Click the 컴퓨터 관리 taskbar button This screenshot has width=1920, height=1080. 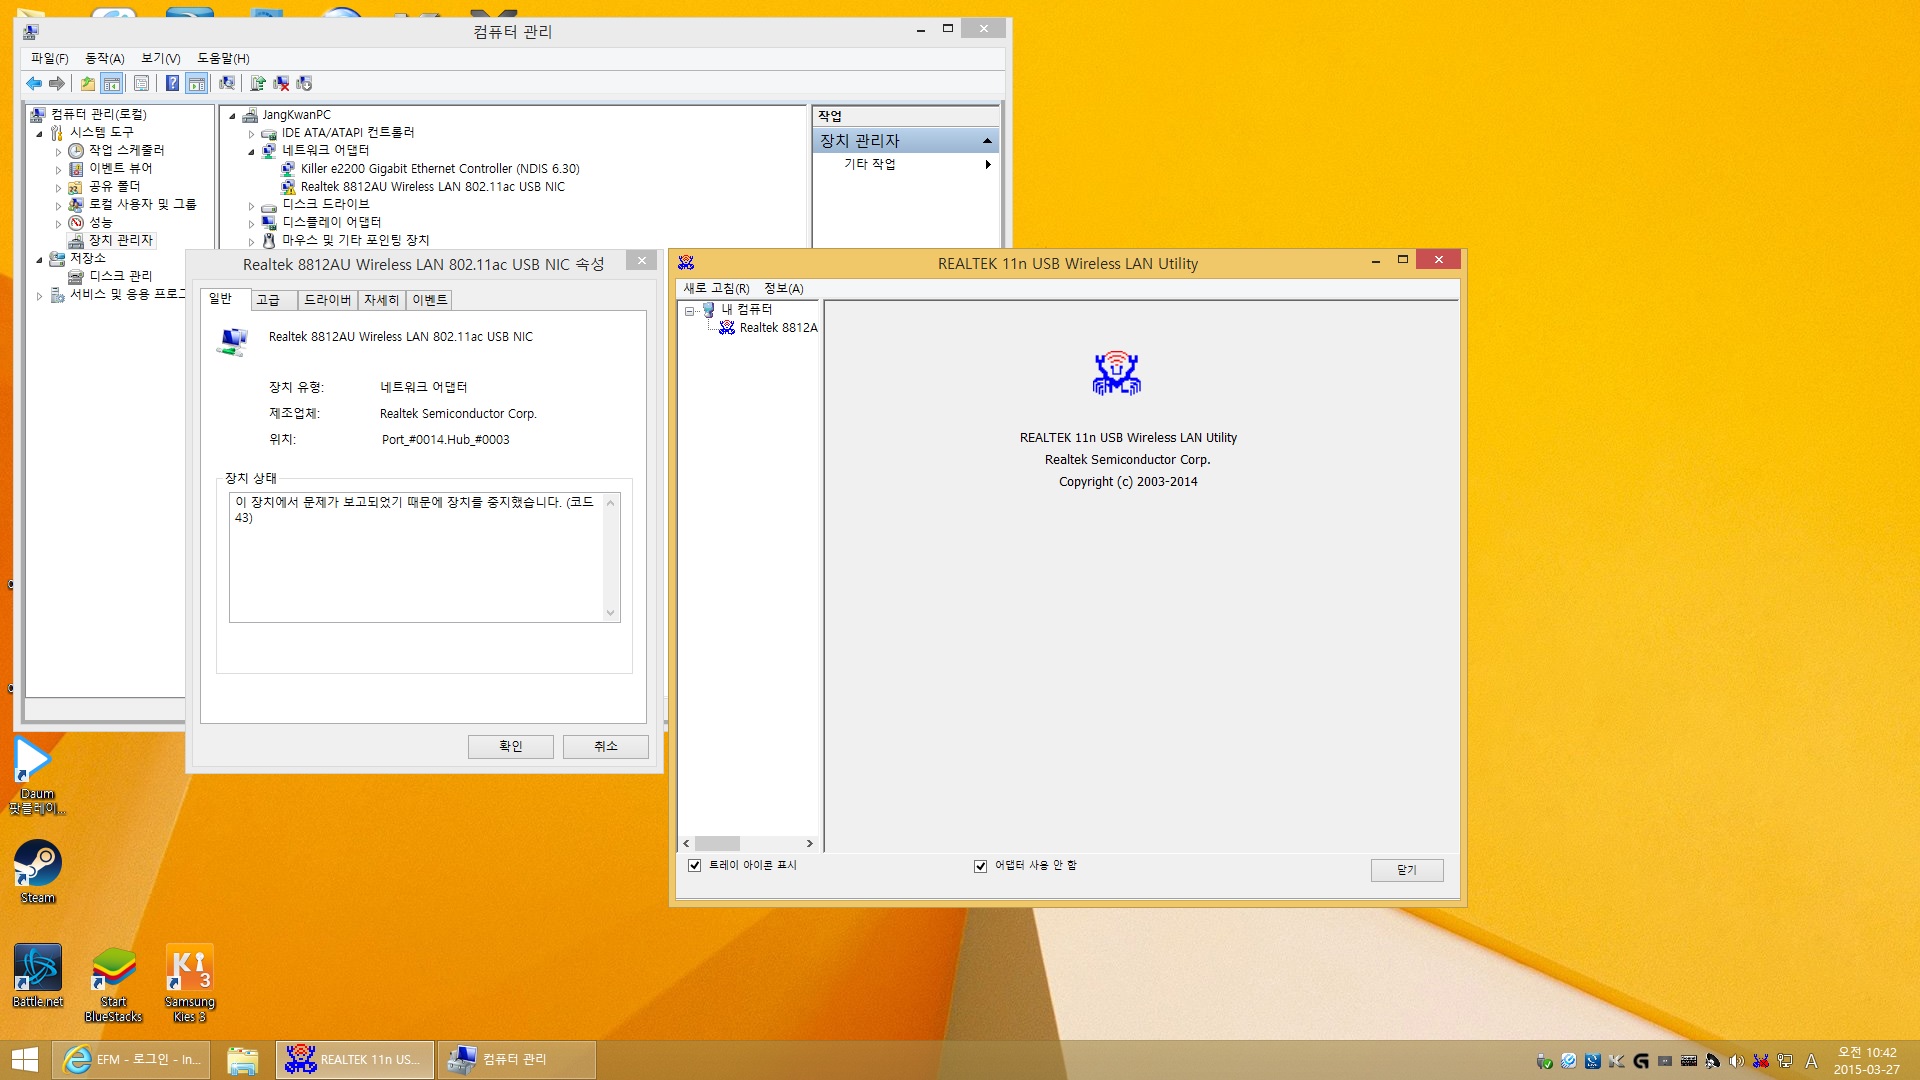click(x=516, y=1060)
